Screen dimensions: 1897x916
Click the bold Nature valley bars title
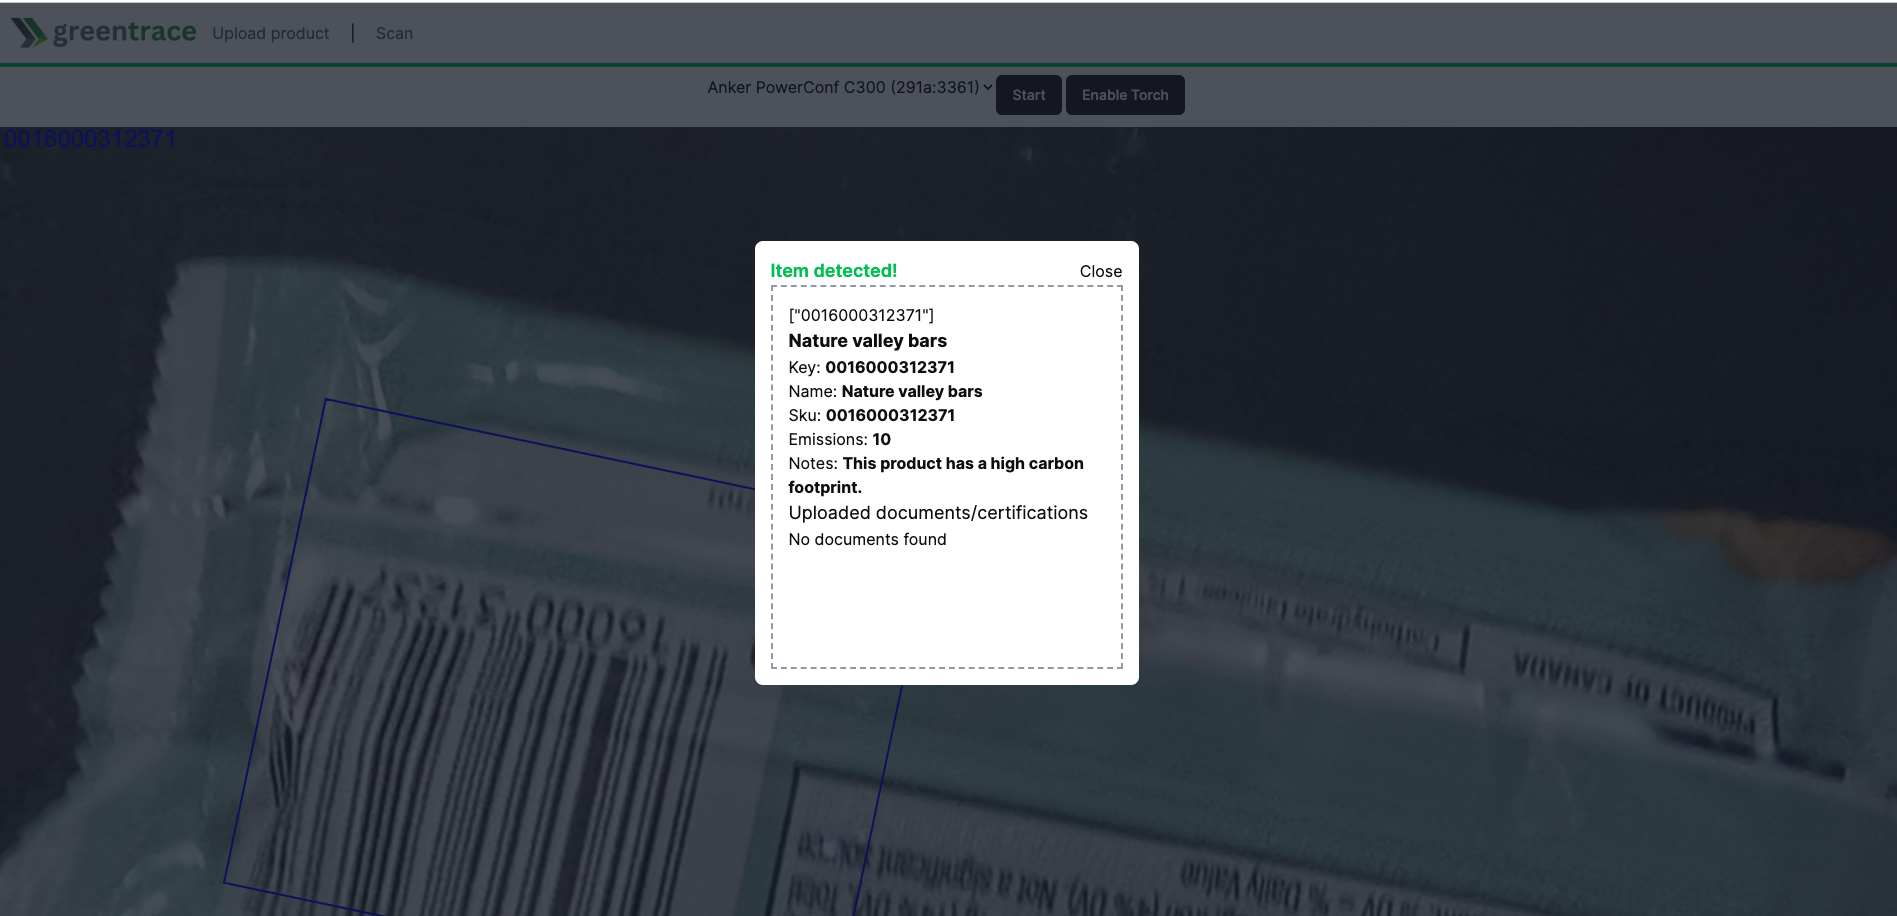tap(868, 341)
